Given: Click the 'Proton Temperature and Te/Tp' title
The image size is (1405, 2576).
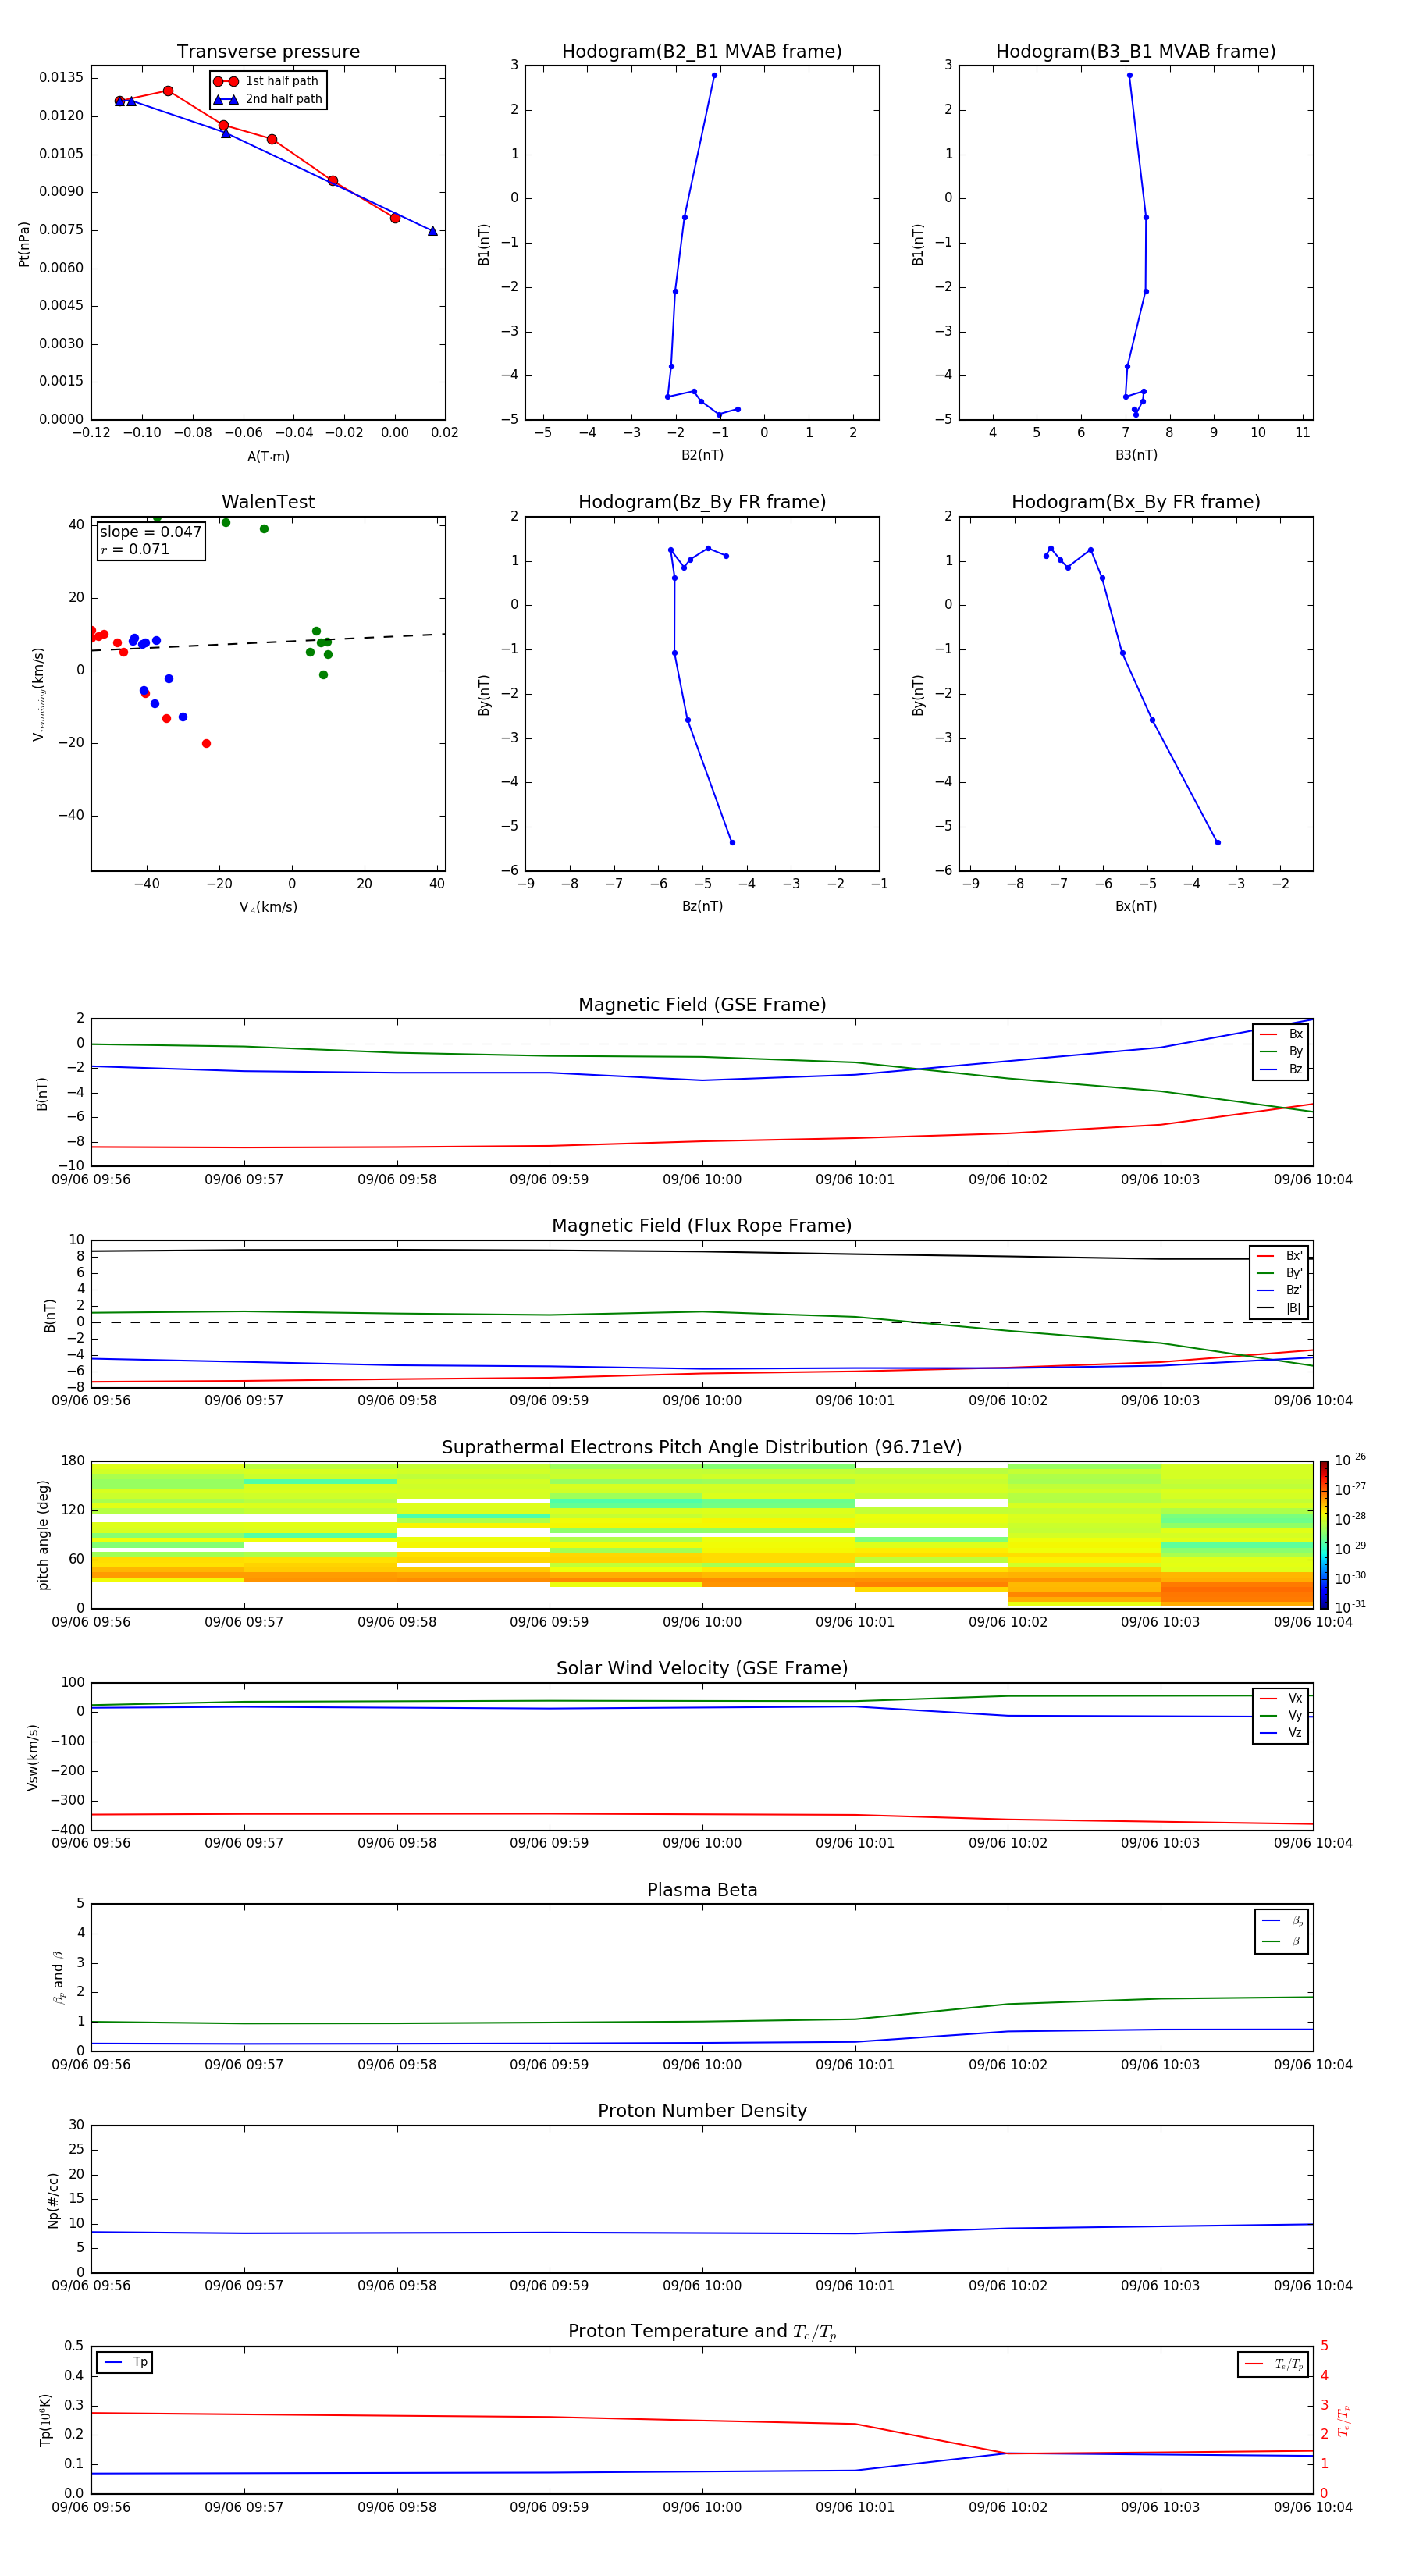Looking at the screenshot, I should (702, 2331).
